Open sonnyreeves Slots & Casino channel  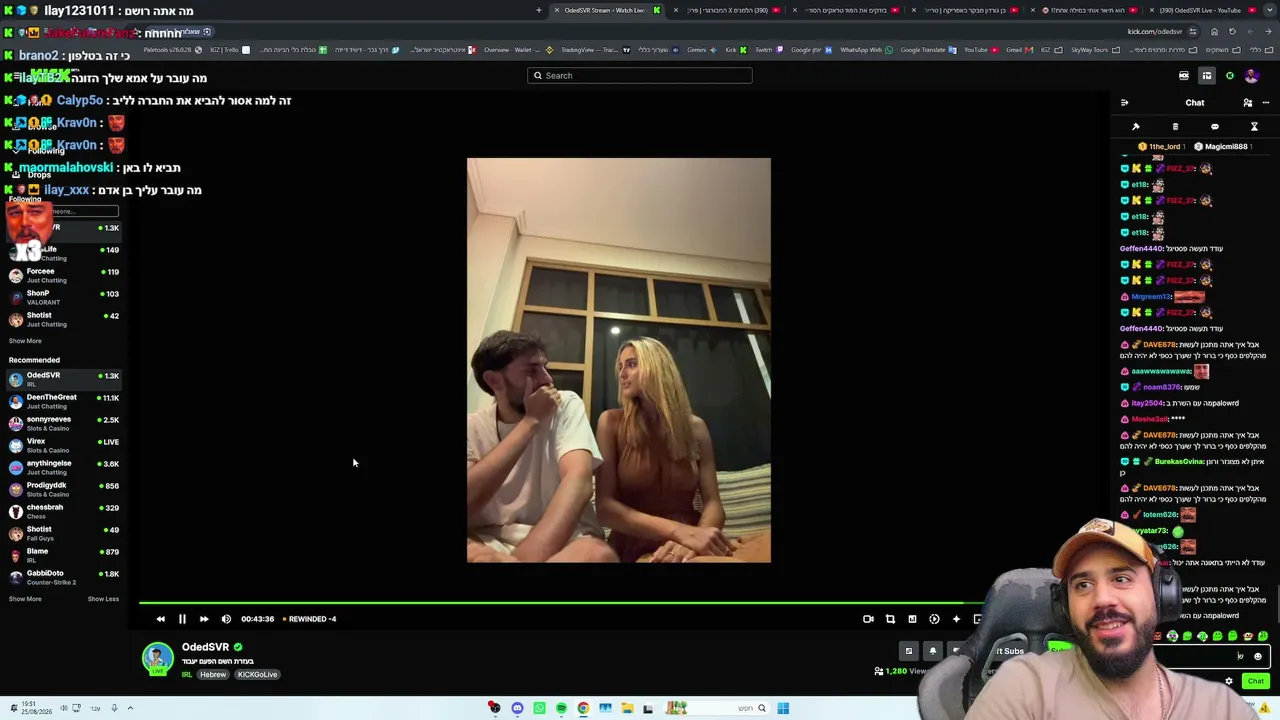[x=64, y=423]
